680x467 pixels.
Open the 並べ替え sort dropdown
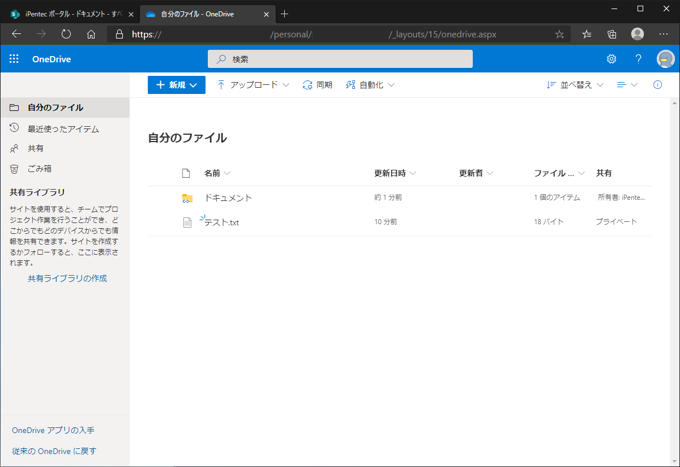click(x=575, y=85)
